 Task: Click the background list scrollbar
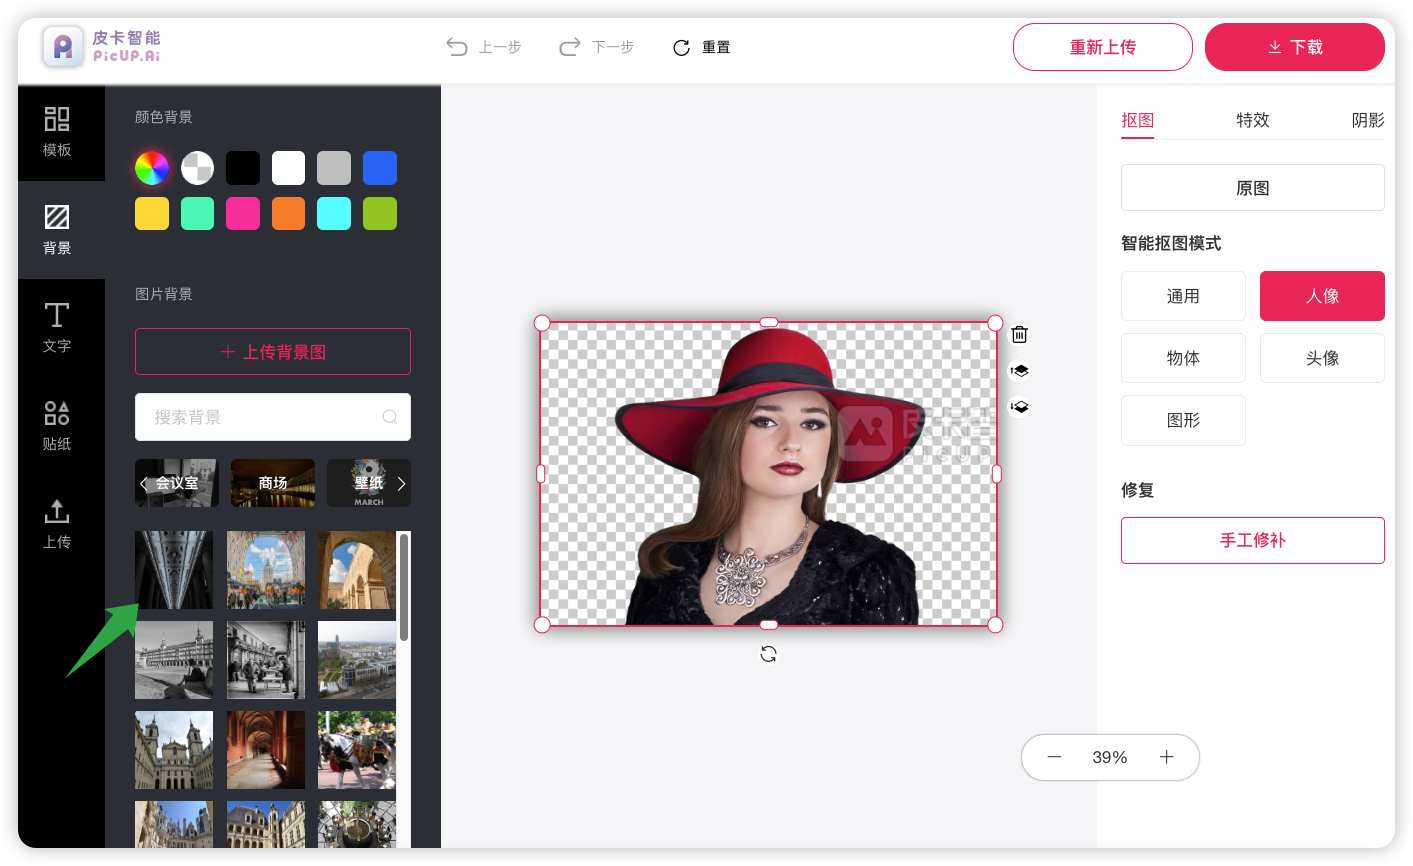(x=404, y=587)
